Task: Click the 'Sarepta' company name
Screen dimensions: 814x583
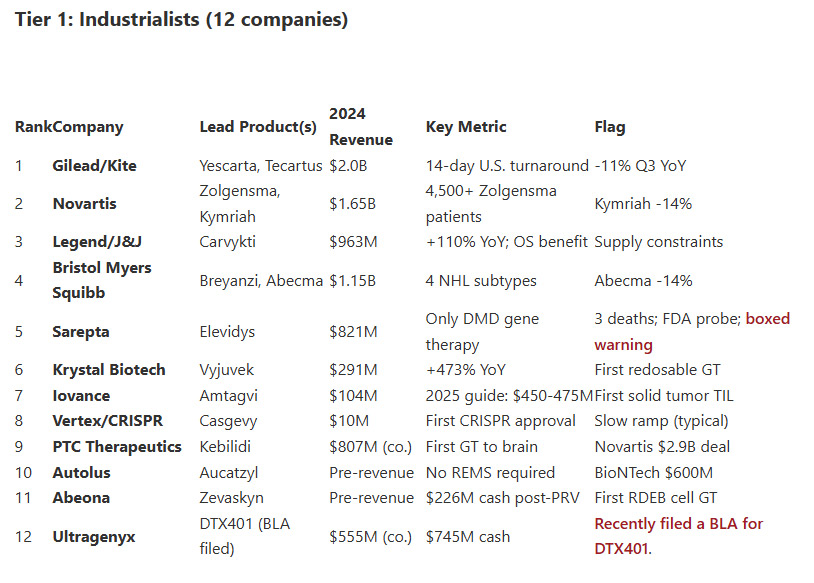Action: (x=81, y=332)
